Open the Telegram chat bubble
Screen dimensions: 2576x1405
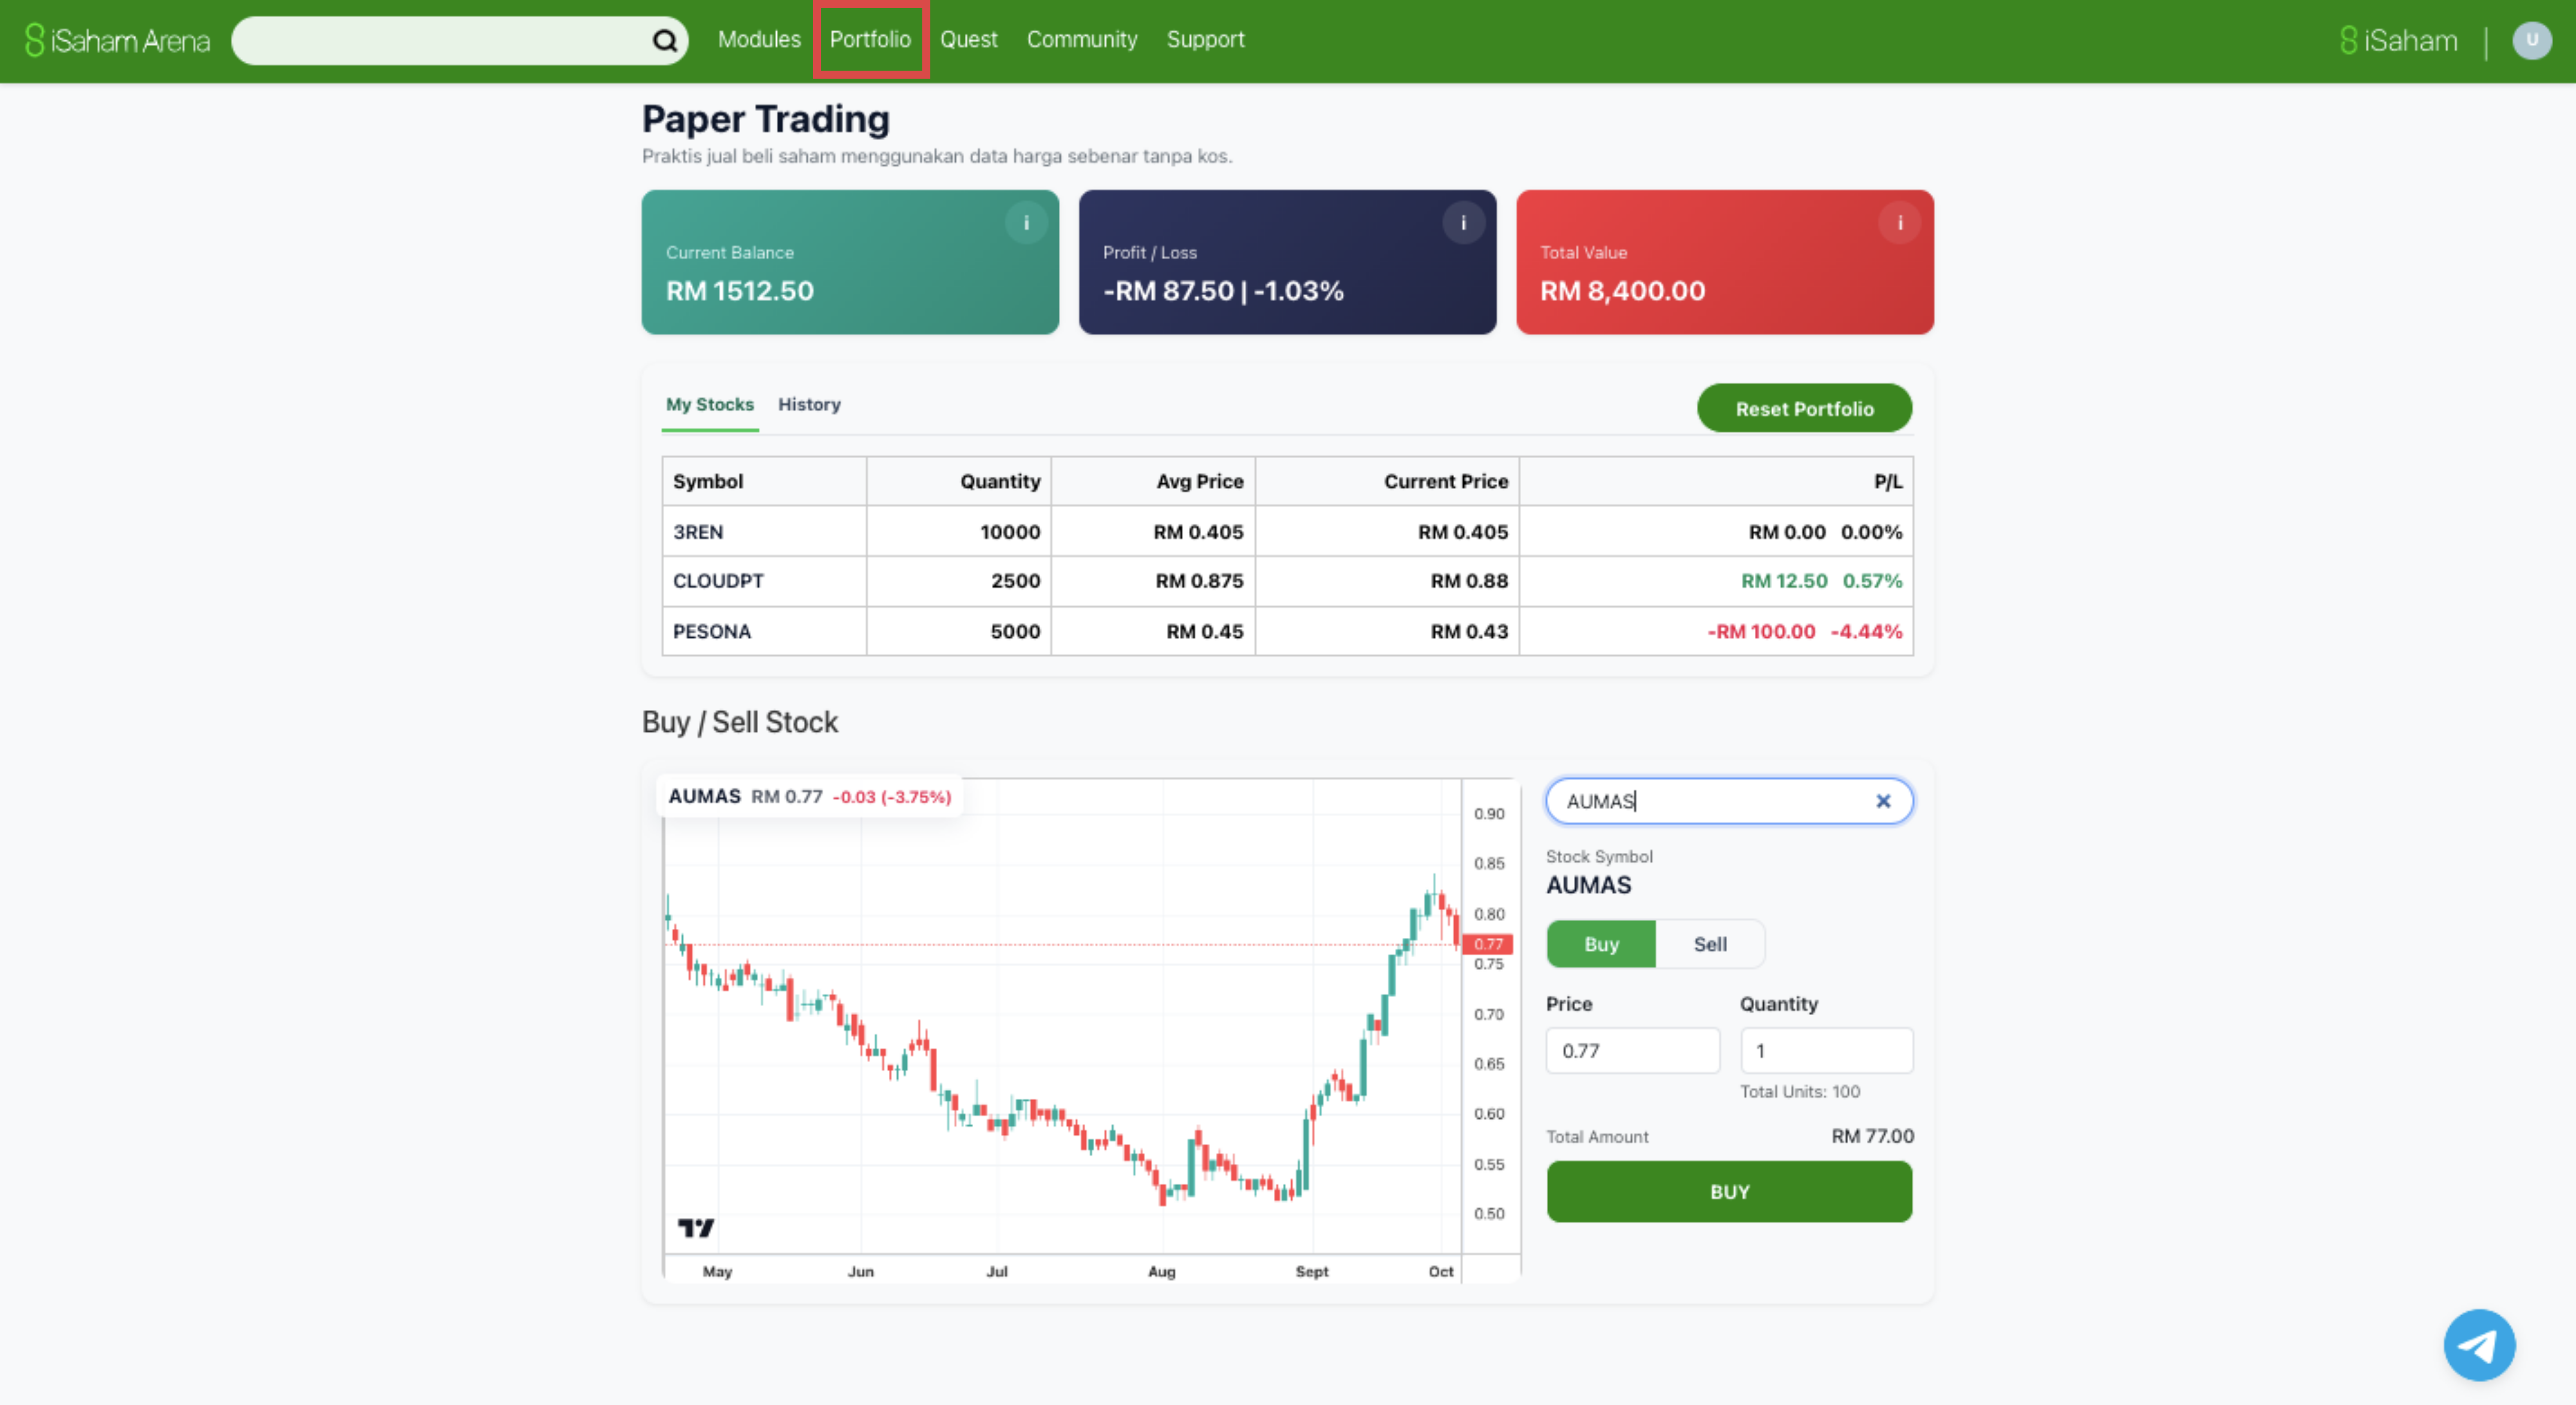(2478, 1345)
